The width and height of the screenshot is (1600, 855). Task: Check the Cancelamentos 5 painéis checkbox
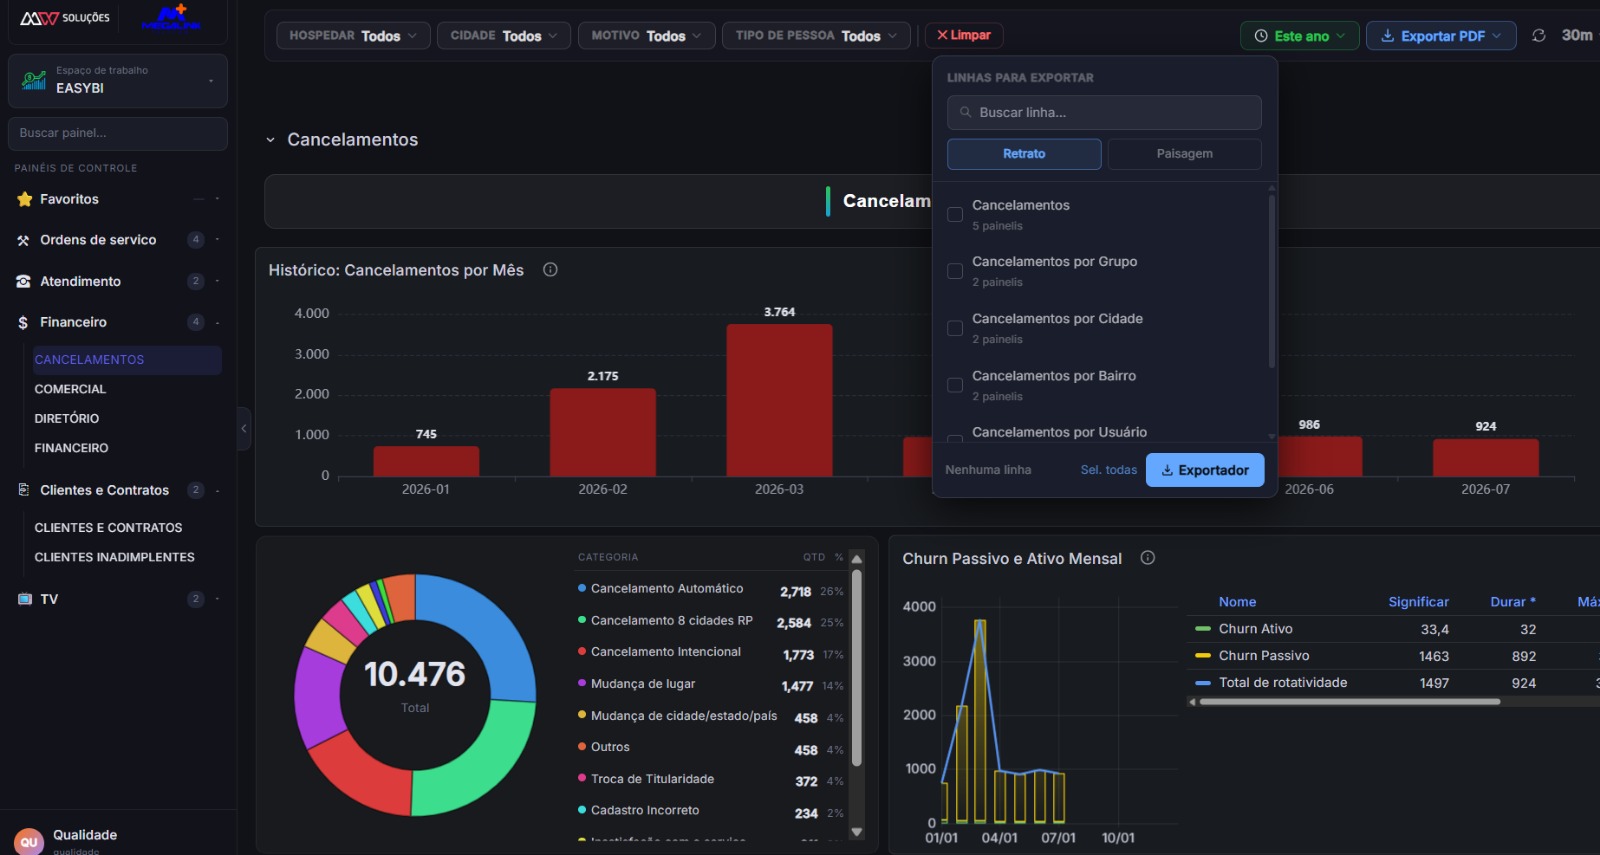click(955, 214)
